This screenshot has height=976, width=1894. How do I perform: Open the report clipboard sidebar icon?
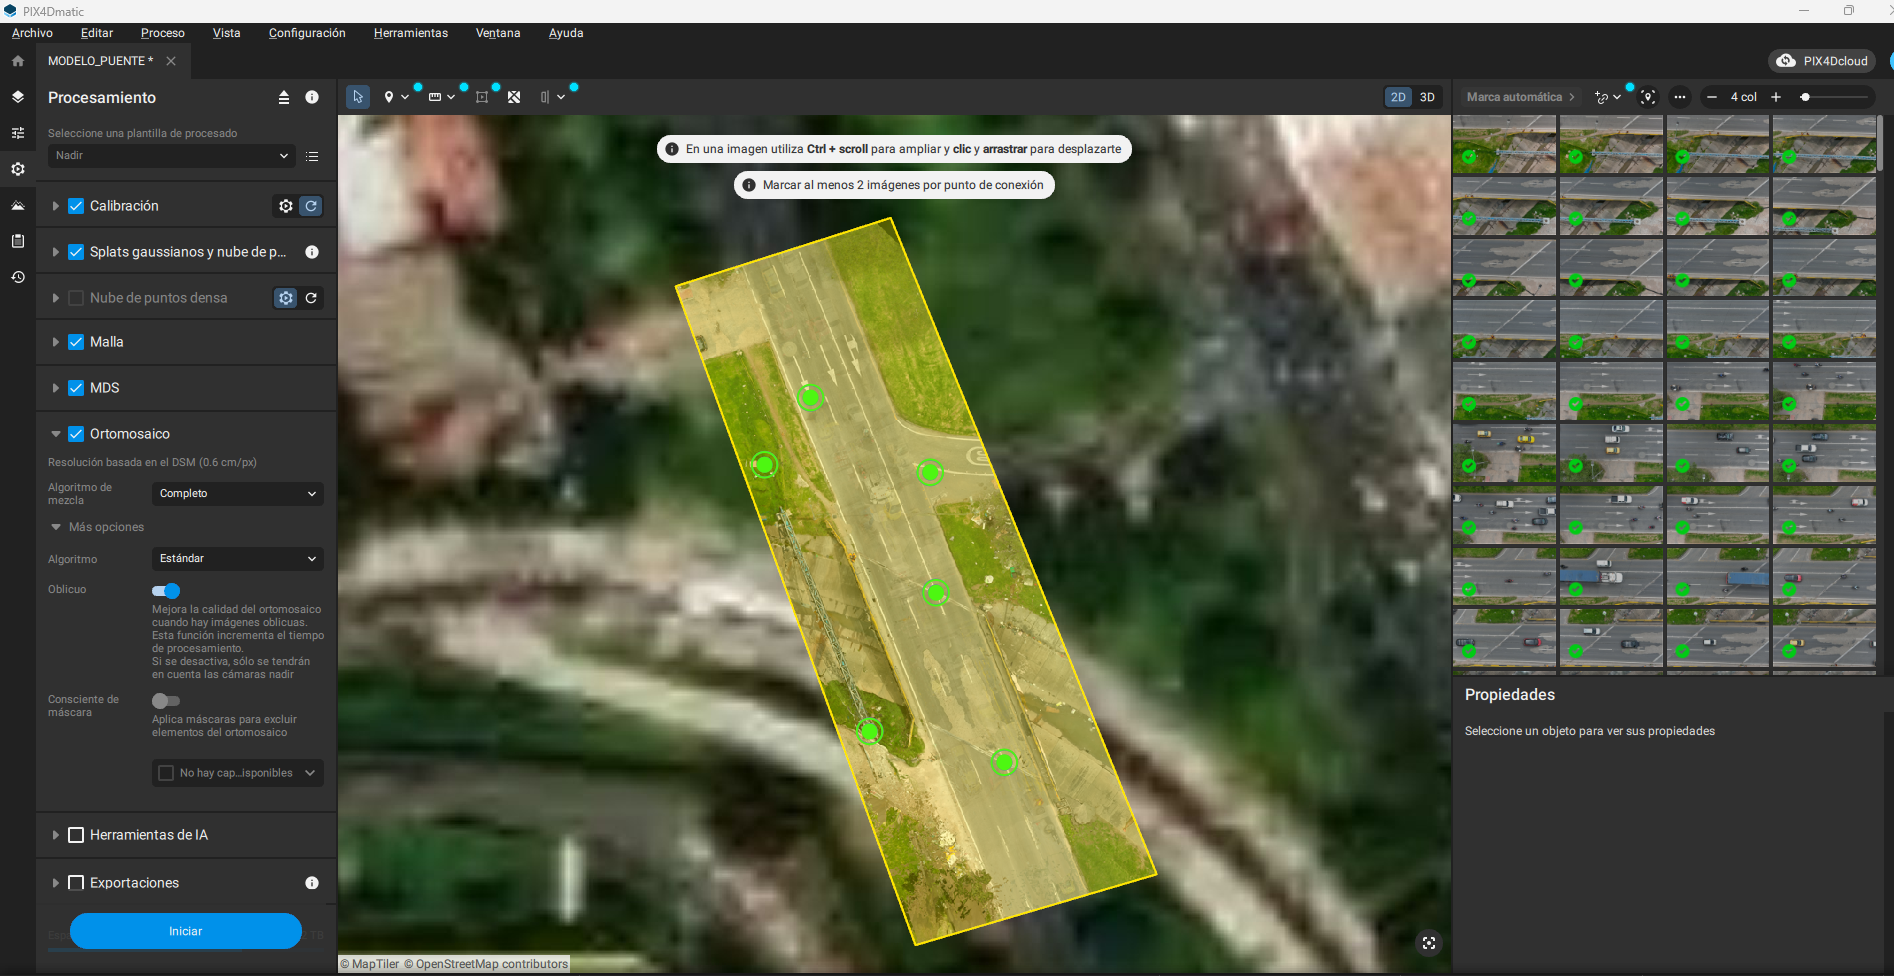click(x=18, y=241)
